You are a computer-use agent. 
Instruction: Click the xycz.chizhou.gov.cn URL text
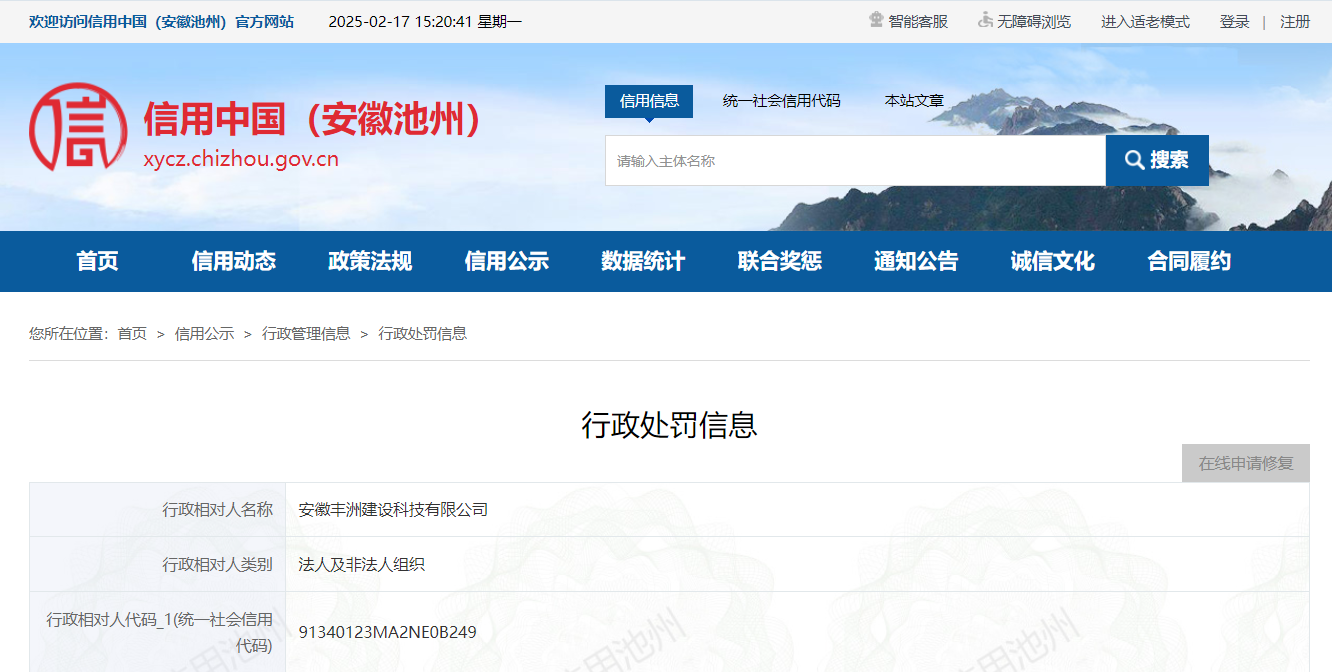coord(241,159)
